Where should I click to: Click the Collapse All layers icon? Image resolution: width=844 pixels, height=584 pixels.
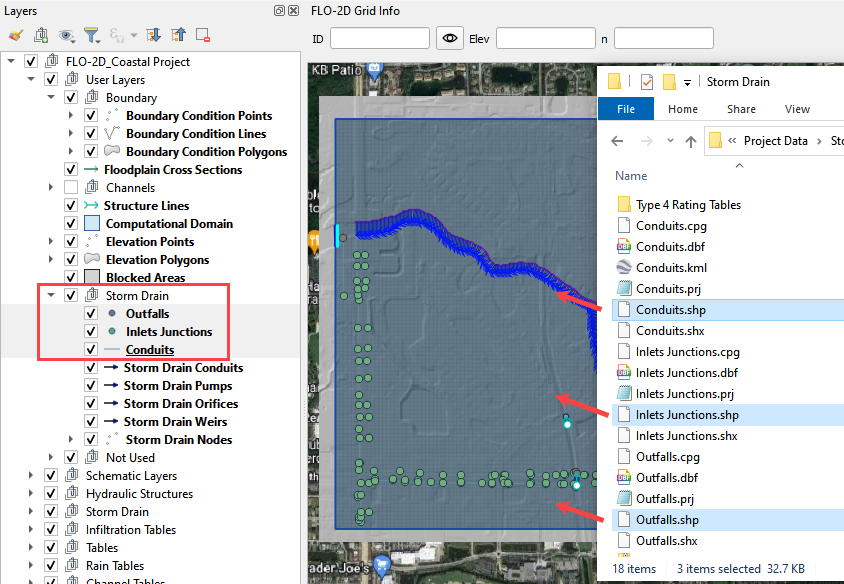[x=178, y=35]
